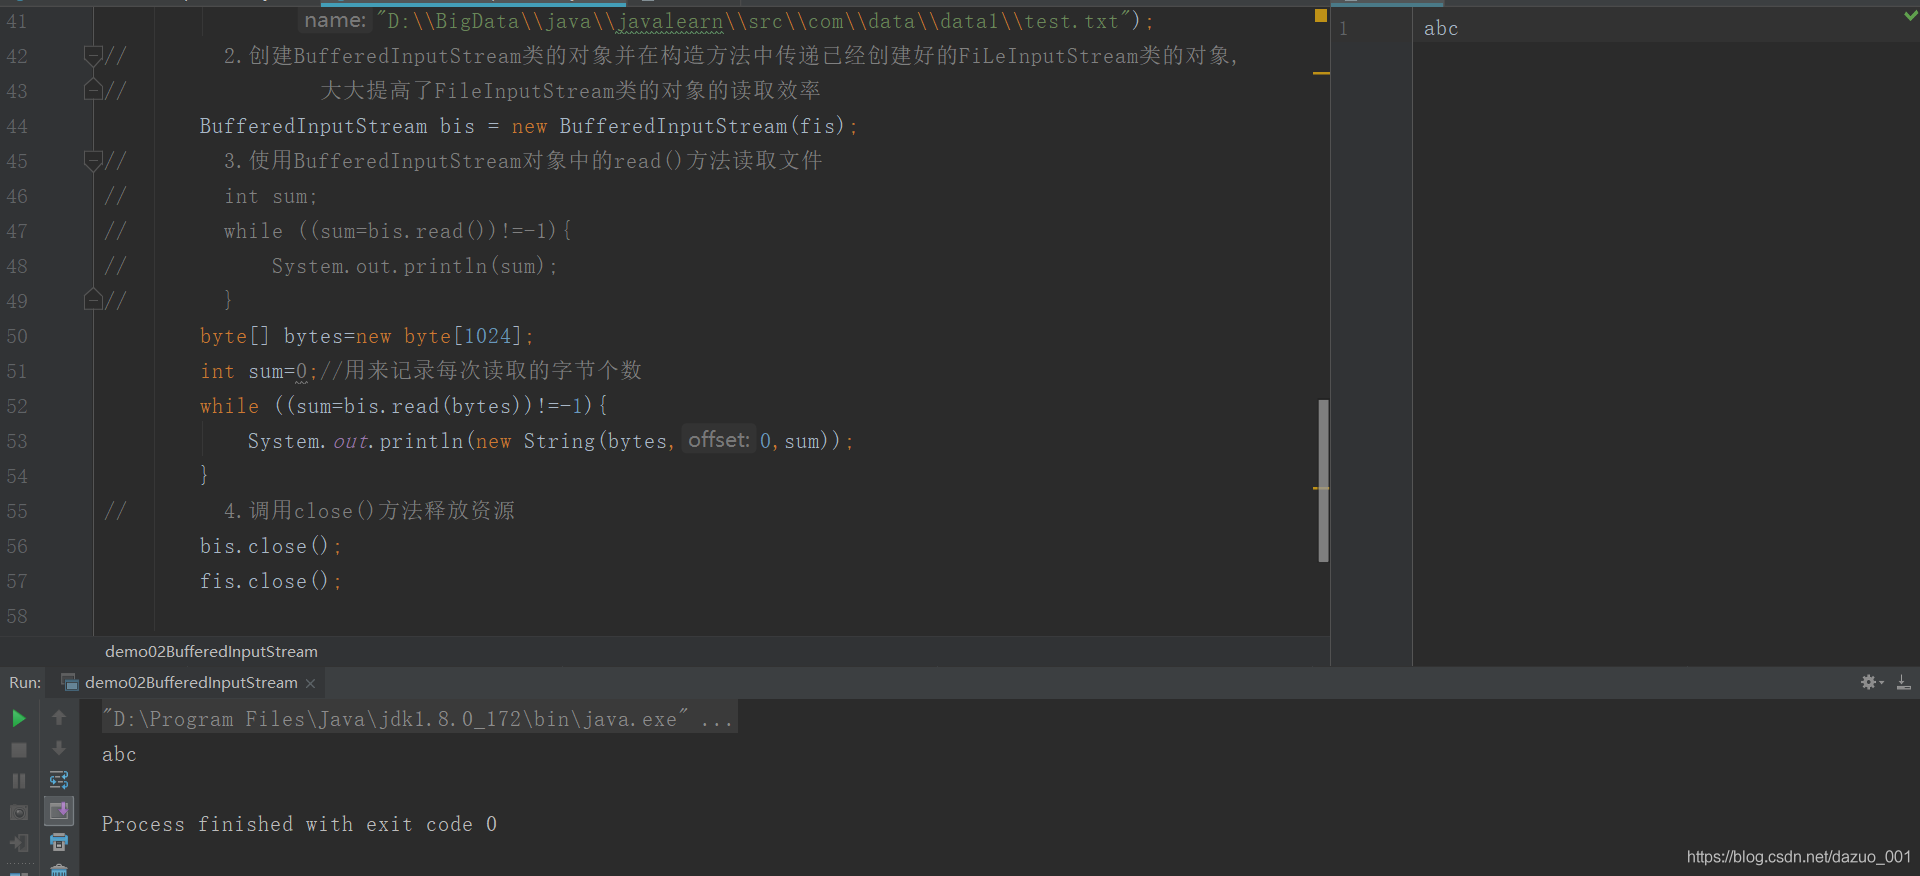Click 'int sum=0' declaration on line 51

point(258,371)
